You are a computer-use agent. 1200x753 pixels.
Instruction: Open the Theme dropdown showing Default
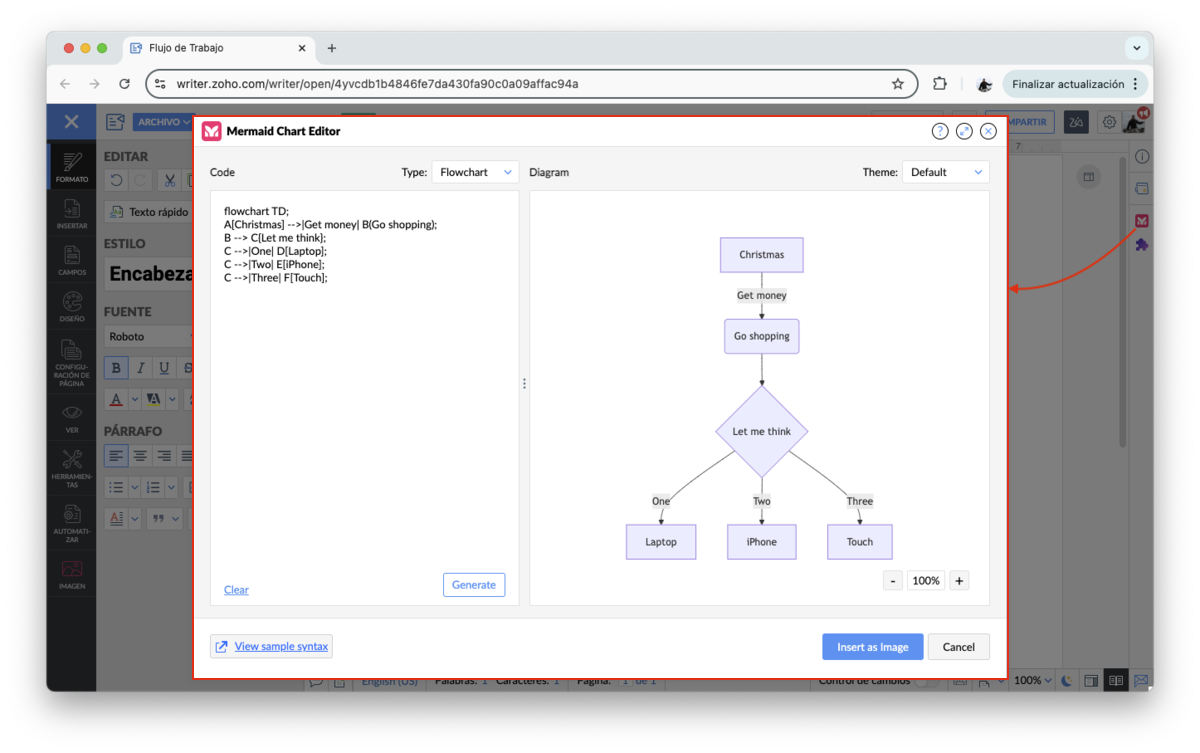point(945,172)
